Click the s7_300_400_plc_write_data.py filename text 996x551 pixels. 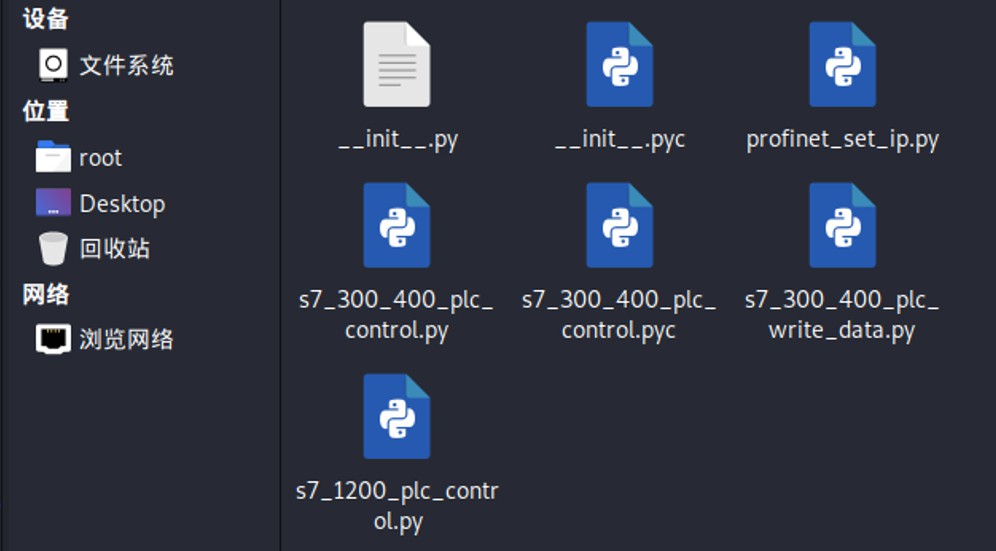pyautogui.click(x=842, y=315)
